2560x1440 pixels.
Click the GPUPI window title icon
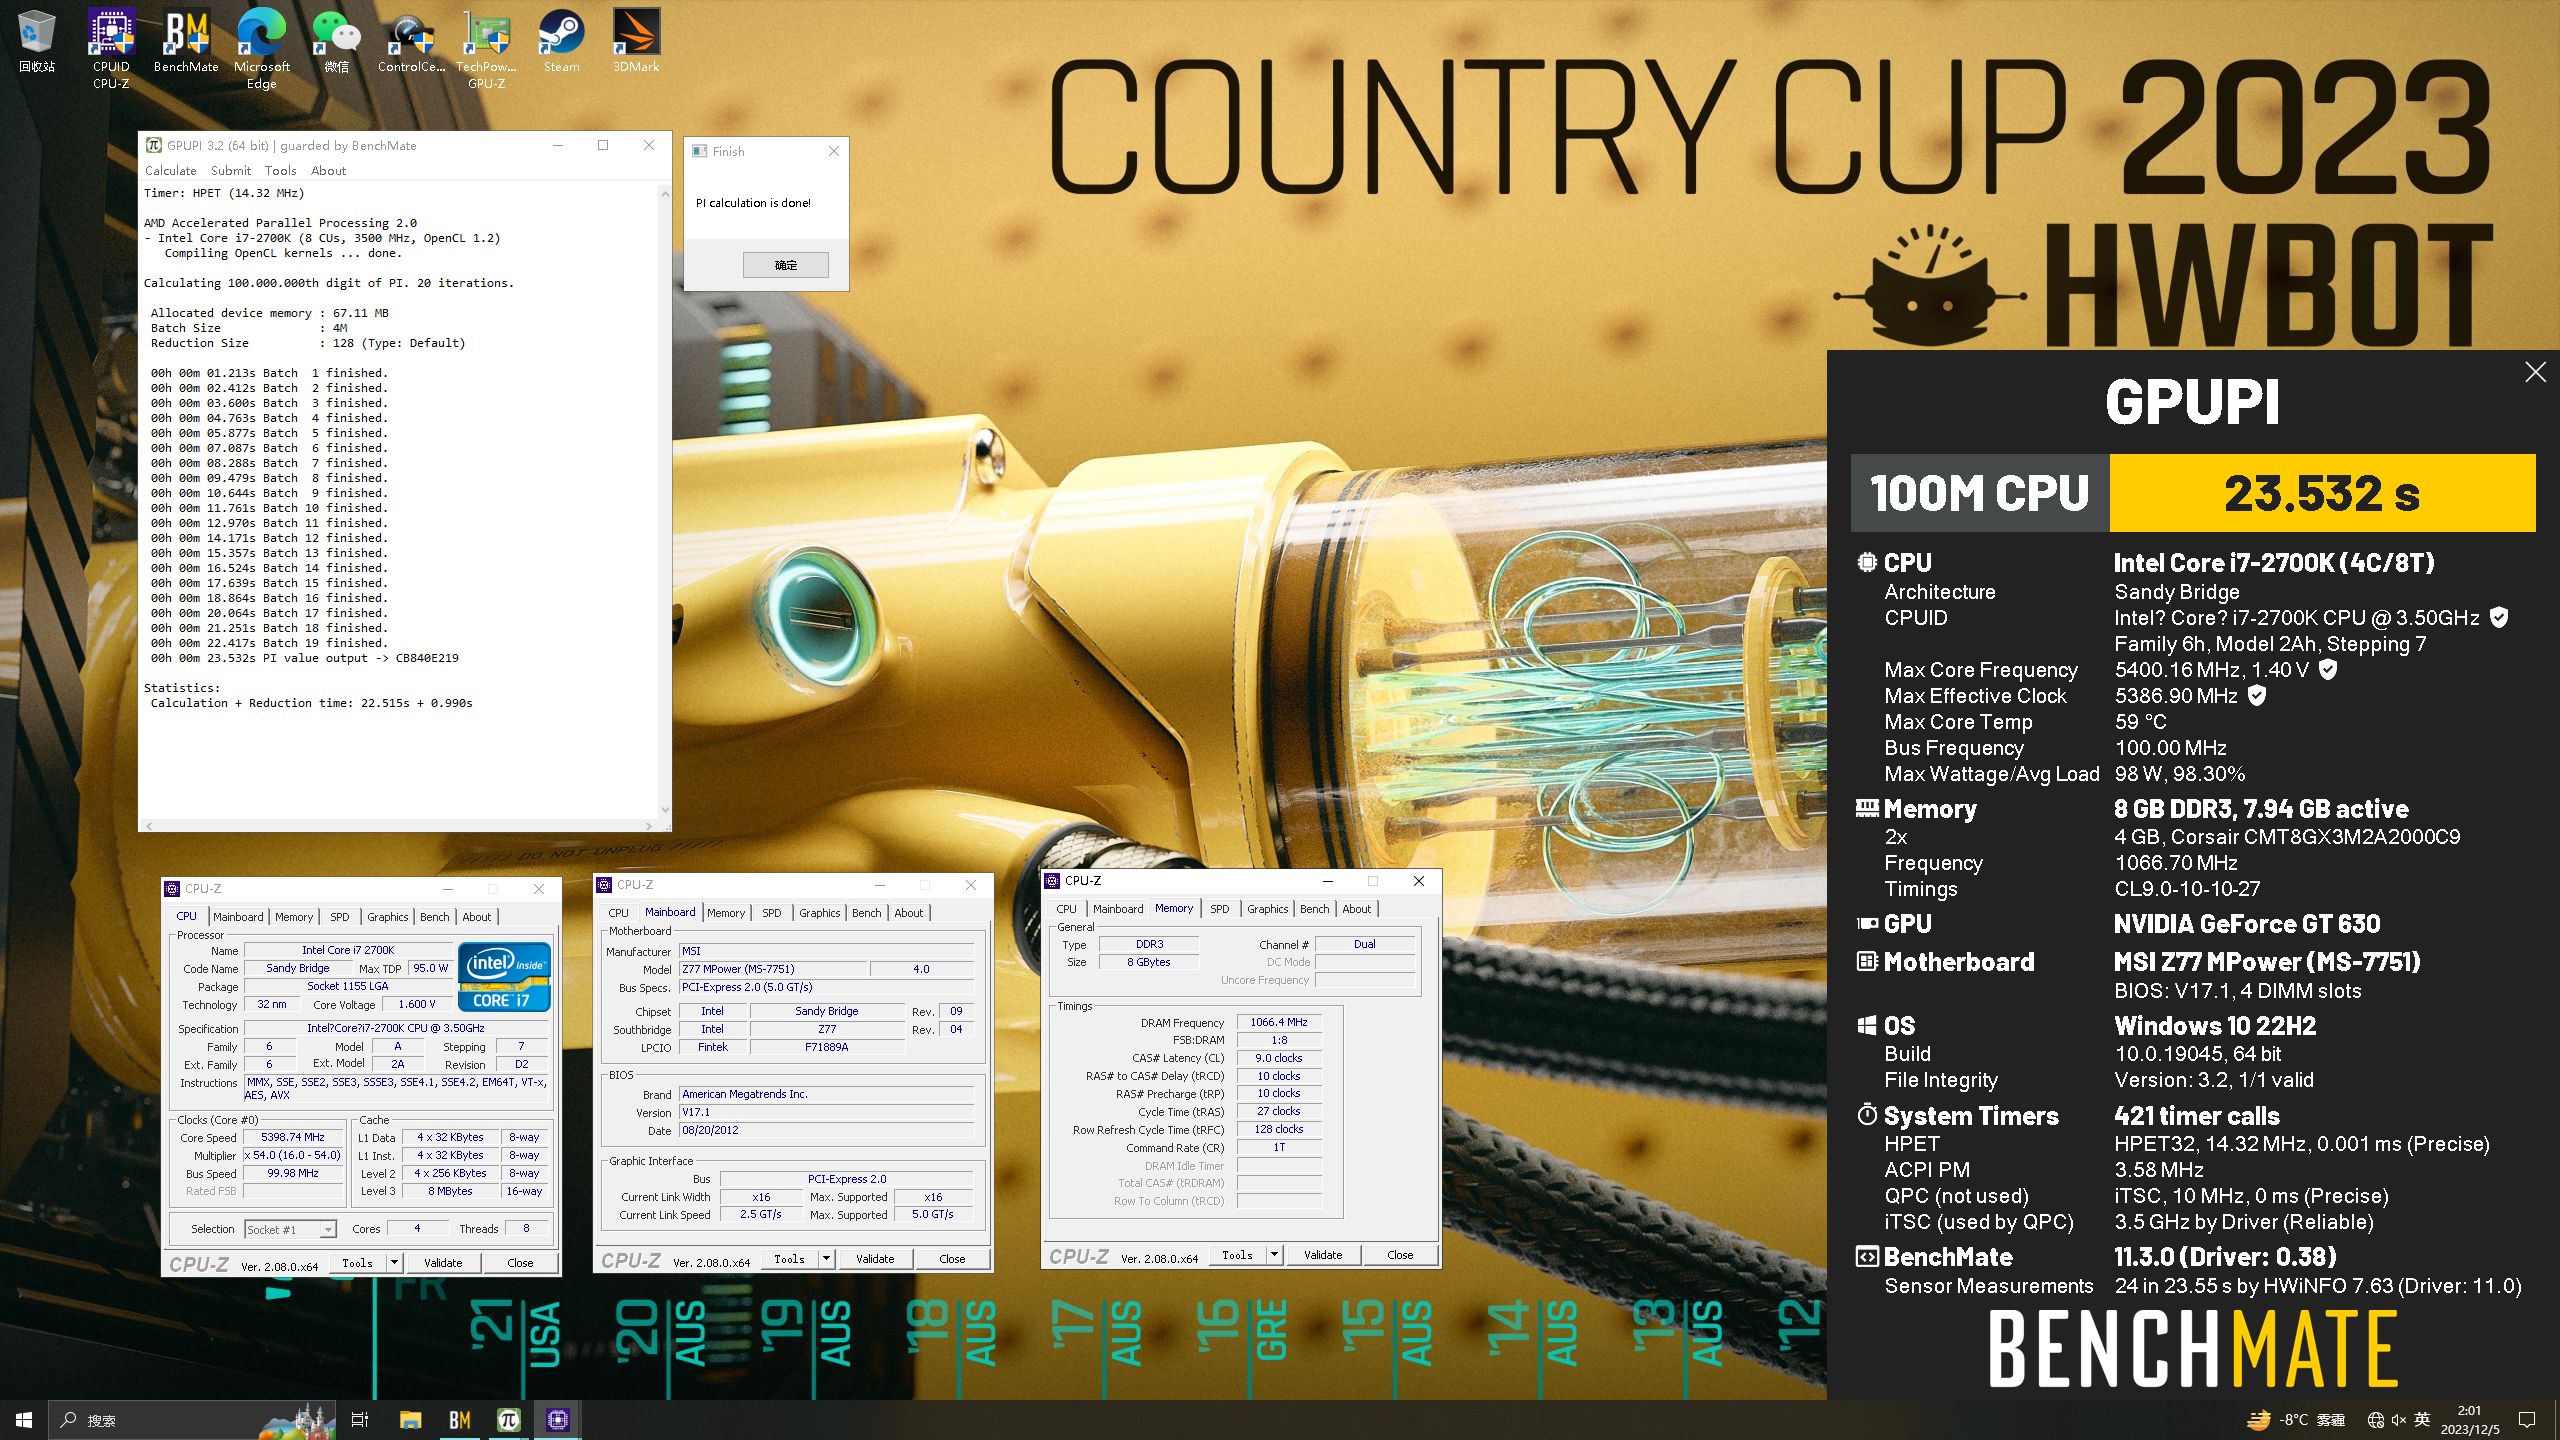click(154, 145)
